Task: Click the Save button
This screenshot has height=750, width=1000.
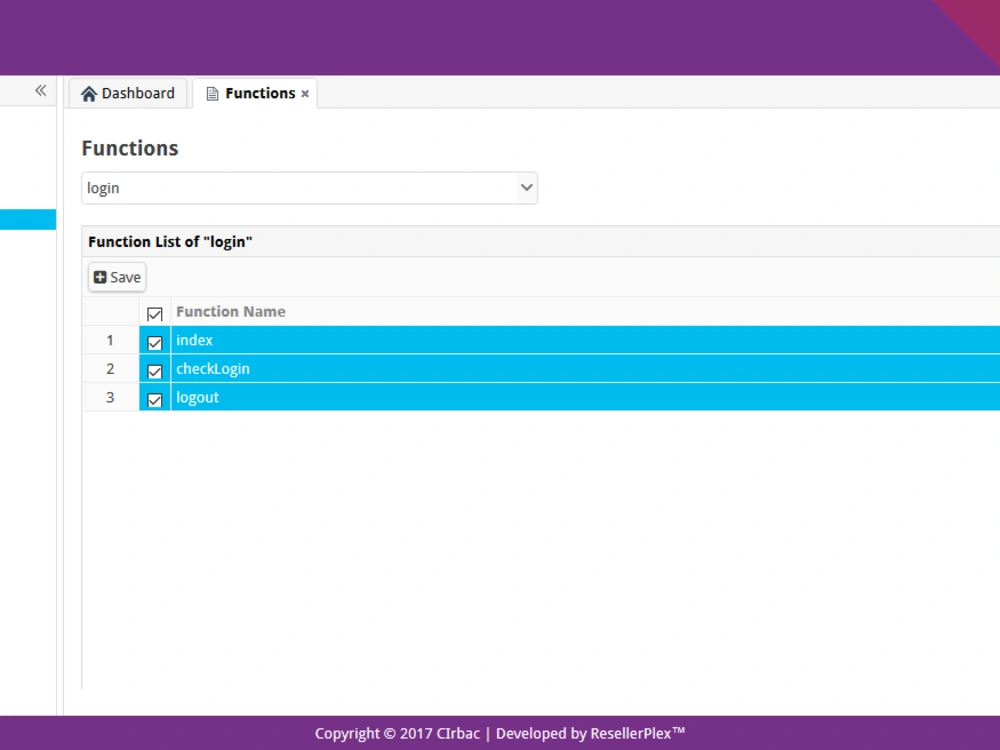Action: (116, 277)
